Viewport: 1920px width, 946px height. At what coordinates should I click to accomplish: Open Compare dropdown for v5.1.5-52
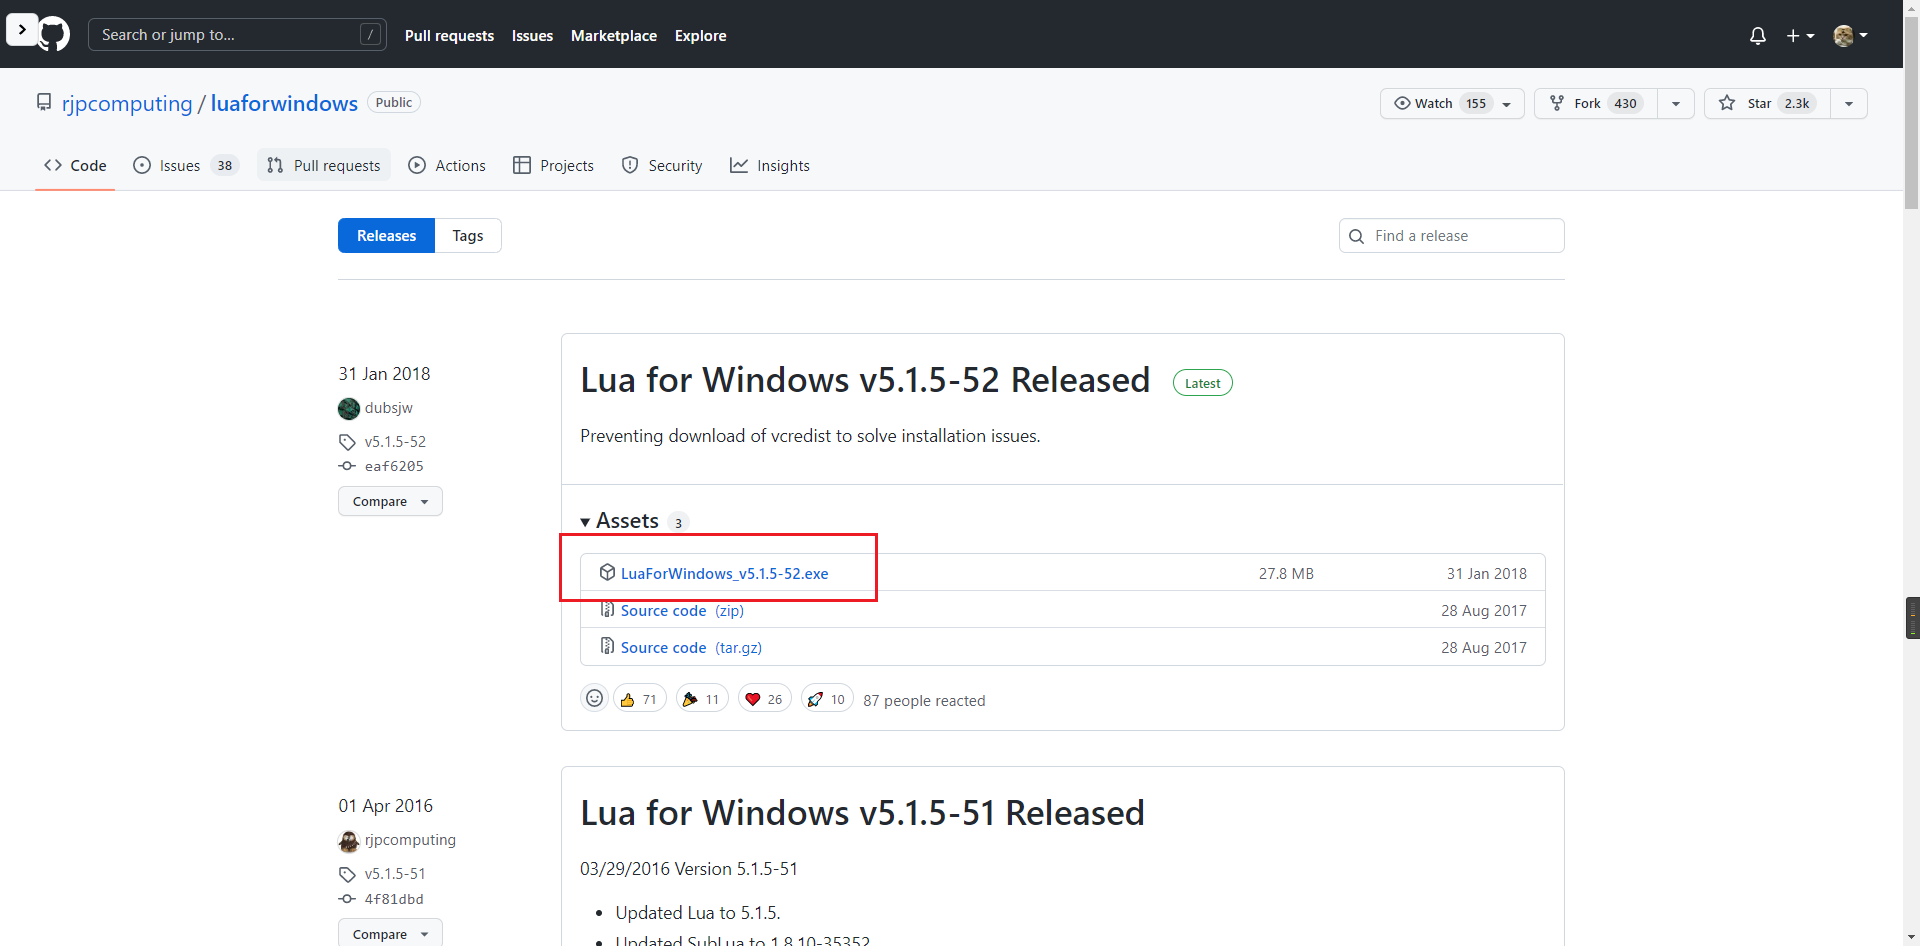(390, 501)
